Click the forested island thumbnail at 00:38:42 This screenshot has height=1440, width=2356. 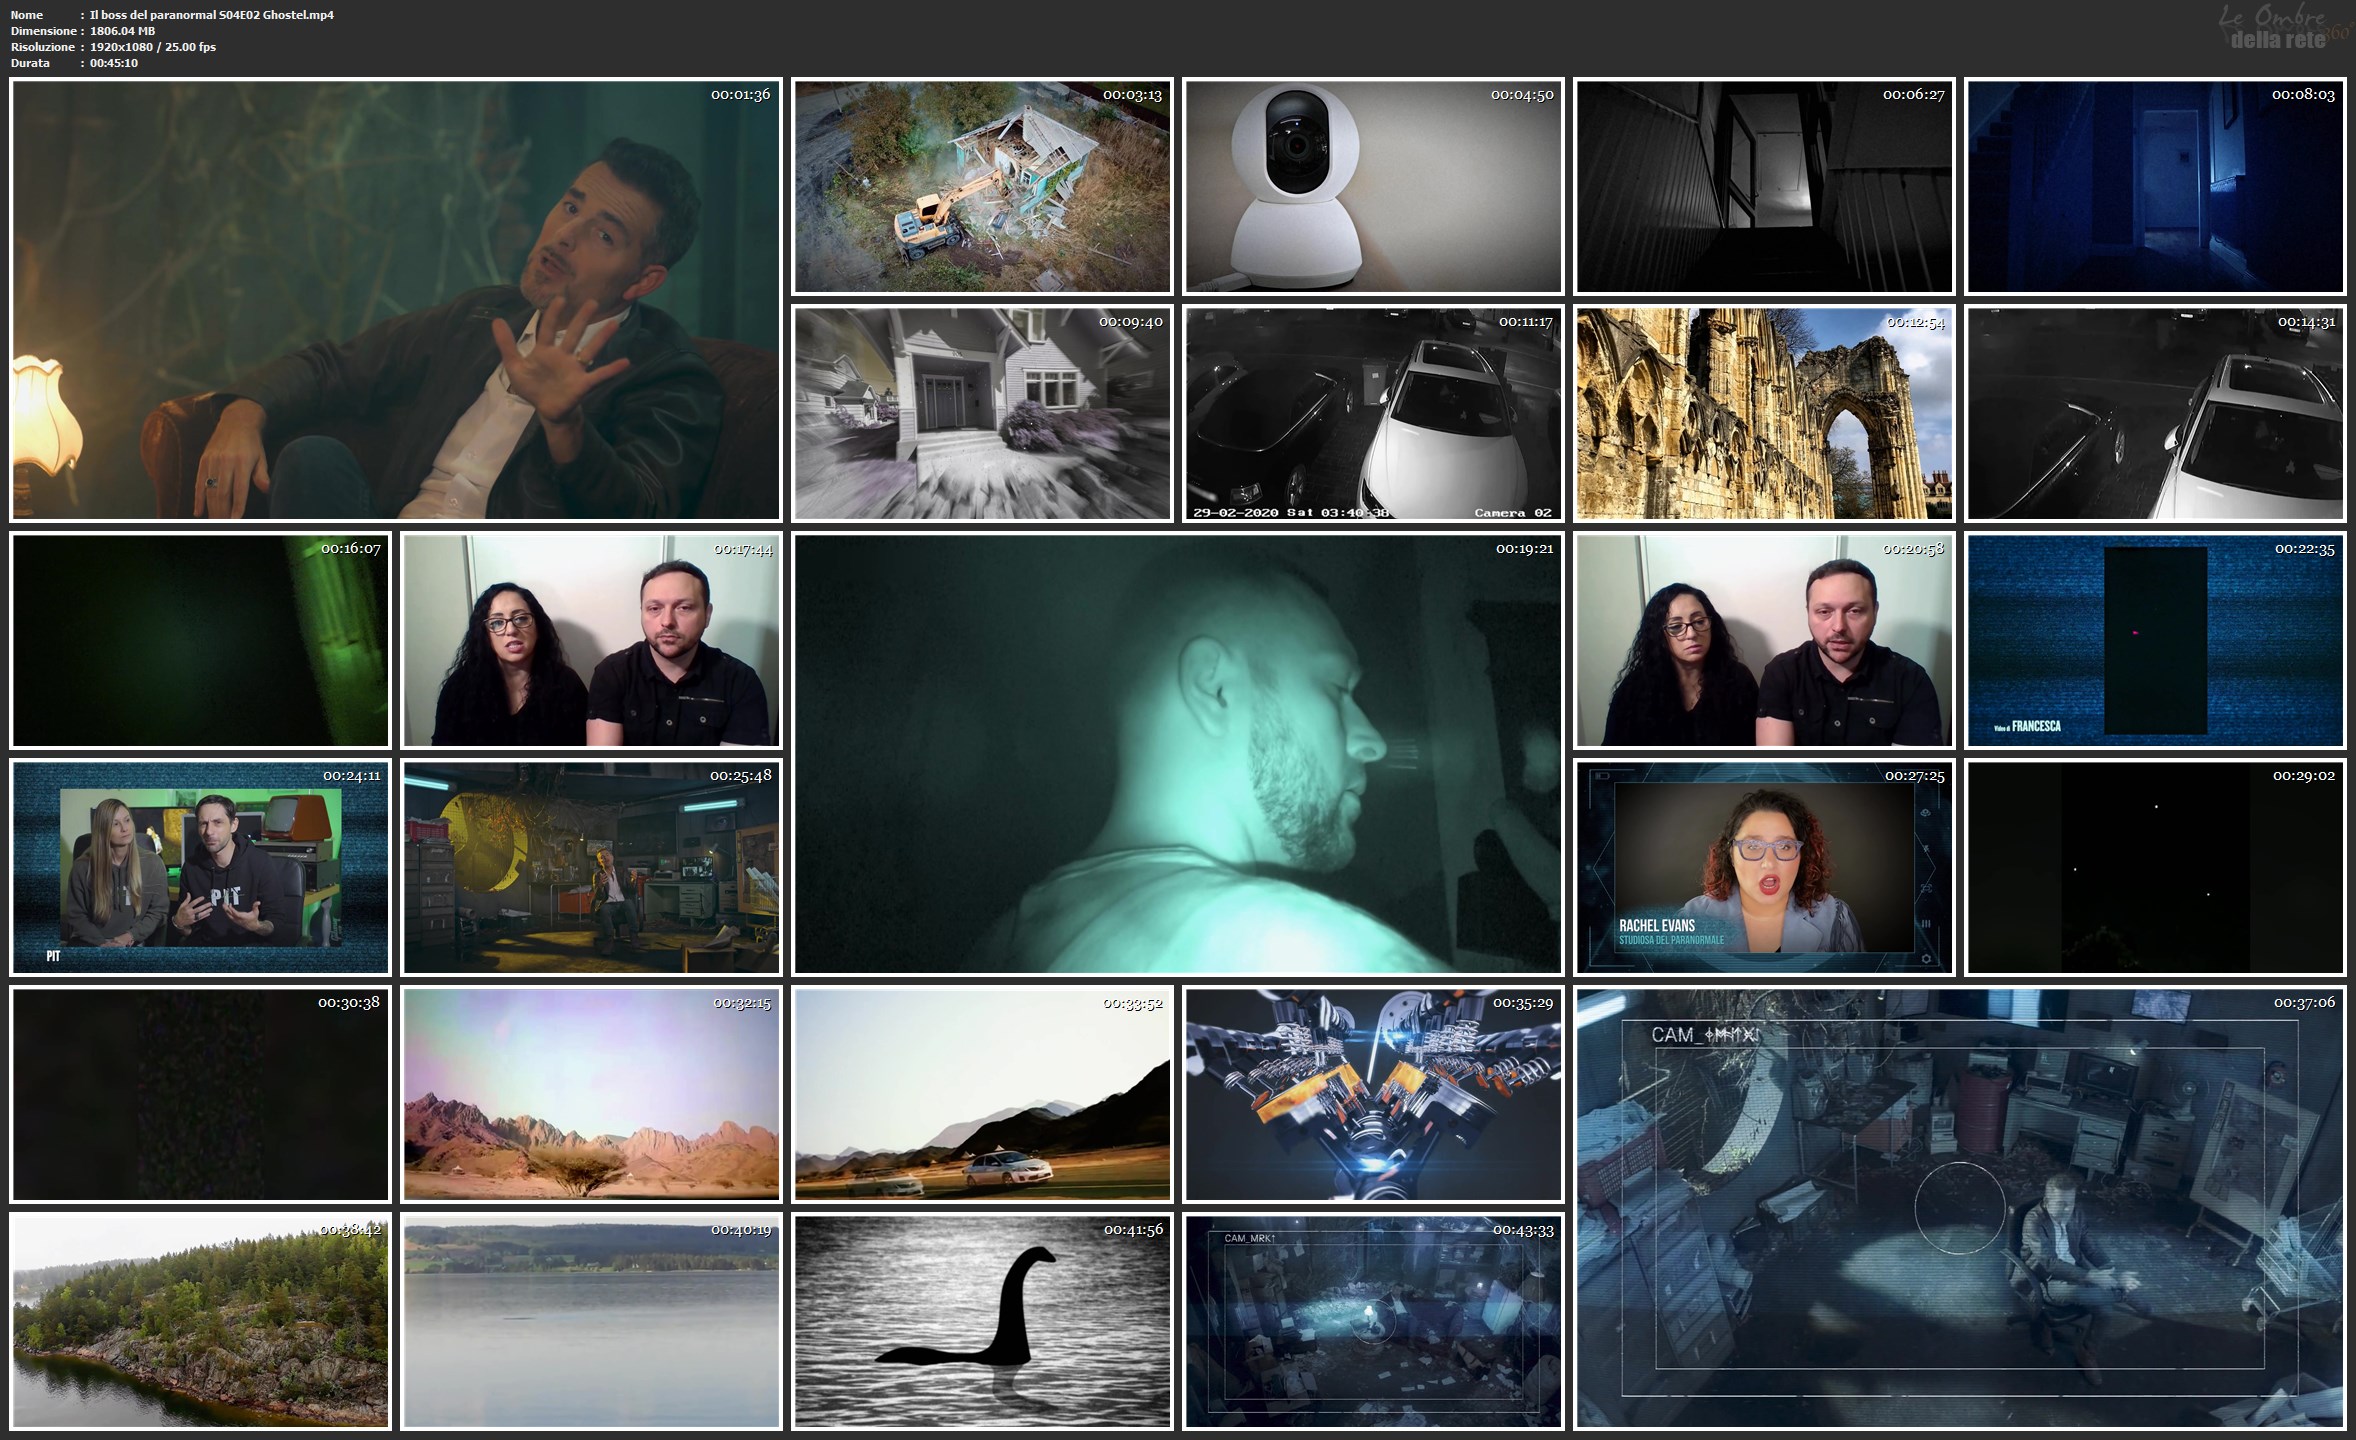(x=200, y=1321)
